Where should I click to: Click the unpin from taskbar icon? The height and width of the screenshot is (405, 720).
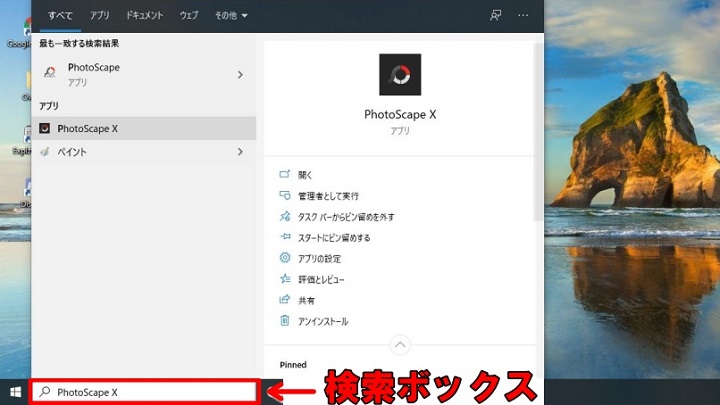[x=285, y=216]
